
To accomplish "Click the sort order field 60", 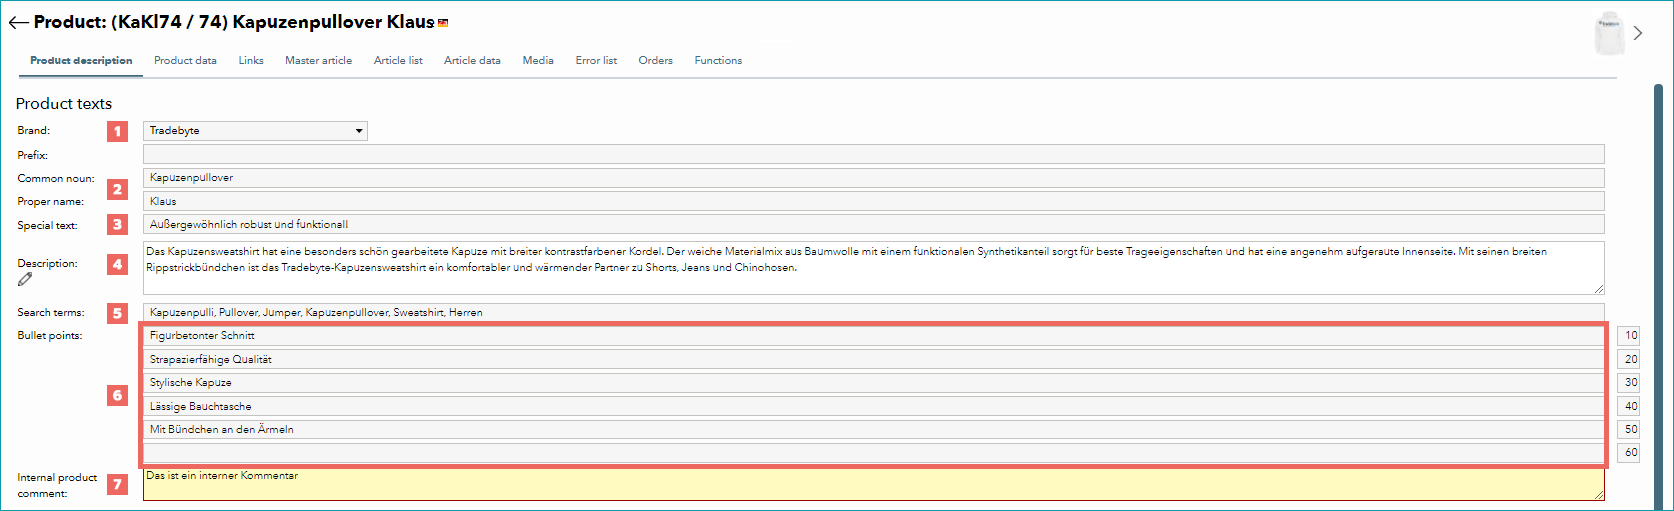I will 1629,453.
